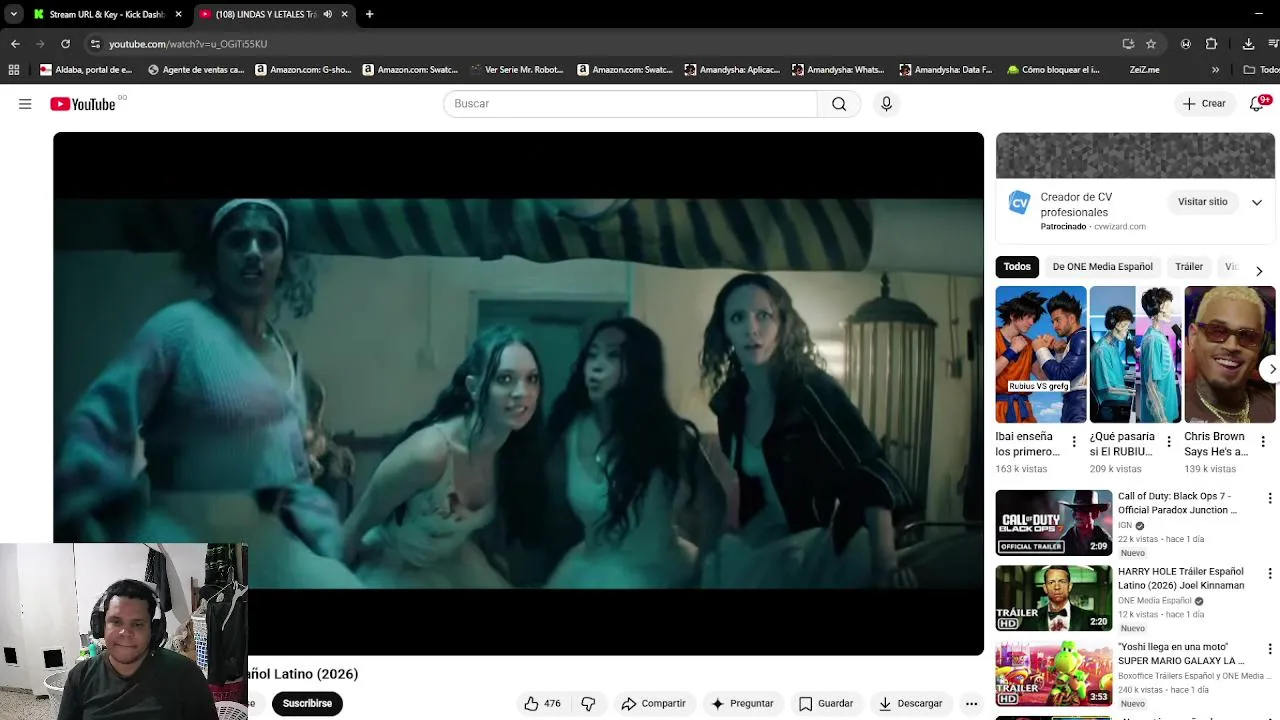Click the browser address bar URL
The image size is (1280, 720).
pos(188,44)
